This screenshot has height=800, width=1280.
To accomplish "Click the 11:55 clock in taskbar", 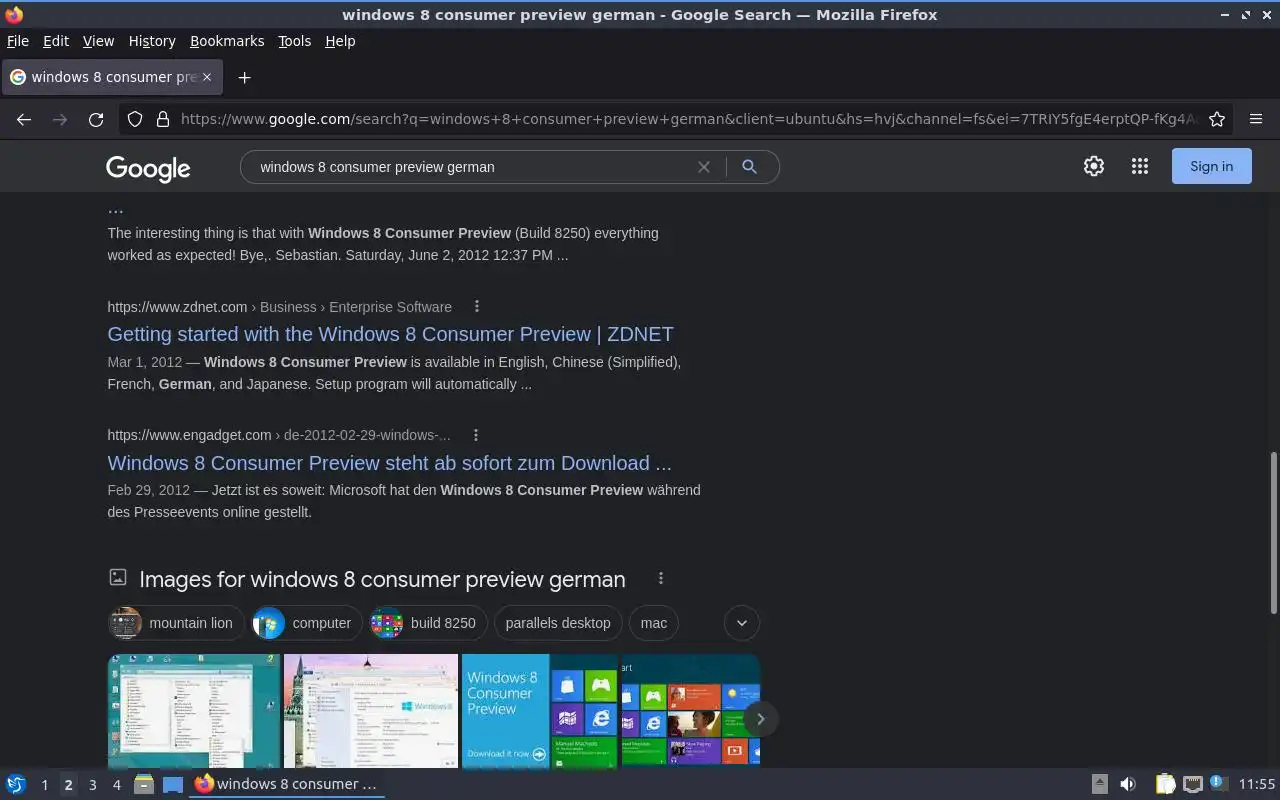I will click(1257, 784).
